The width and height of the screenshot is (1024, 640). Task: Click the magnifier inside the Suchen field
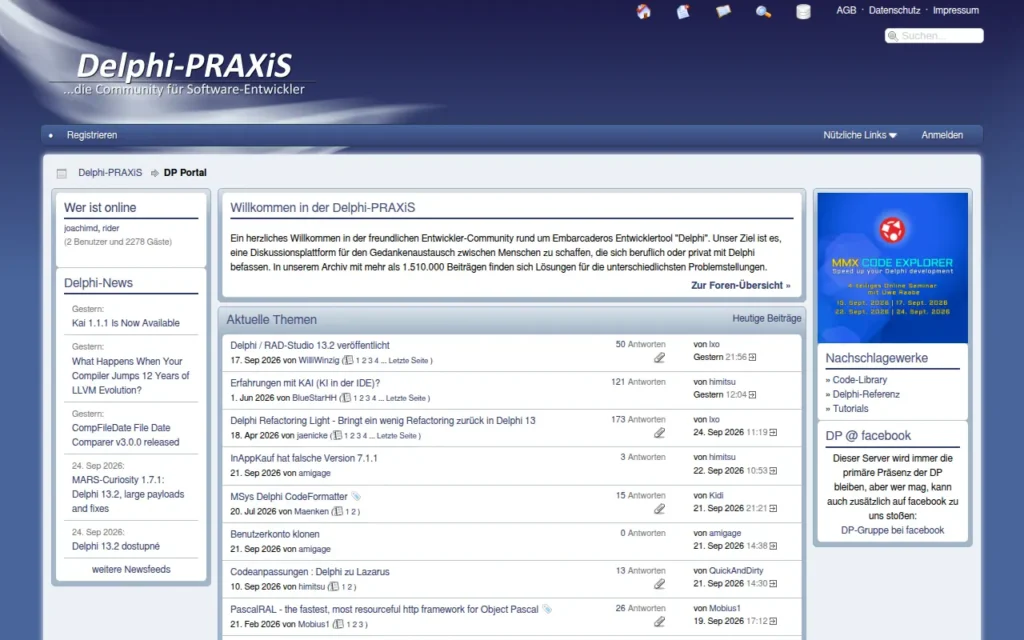point(893,36)
